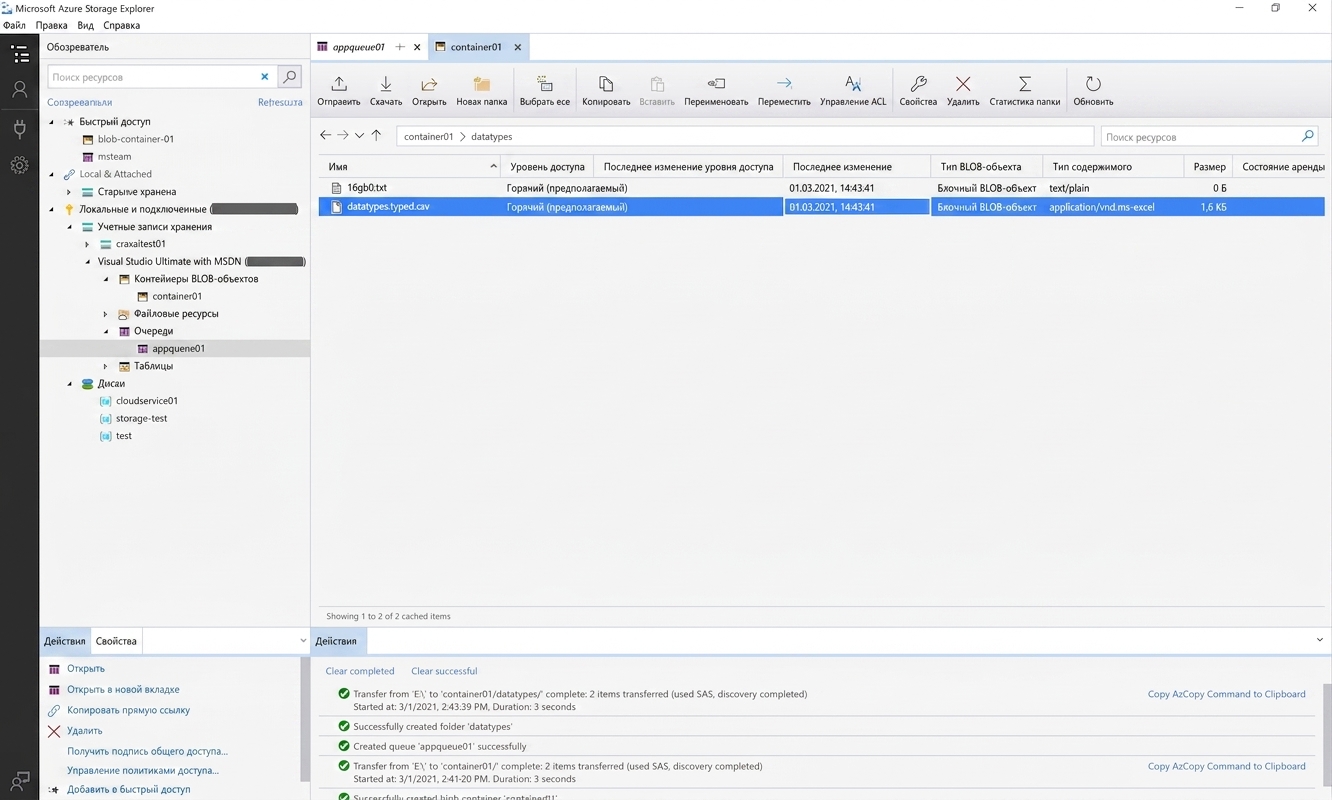Collapse the Быстрый доступ tree node
Image resolution: width=1332 pixels, height=800 pixels.
[x=52, y=122]
